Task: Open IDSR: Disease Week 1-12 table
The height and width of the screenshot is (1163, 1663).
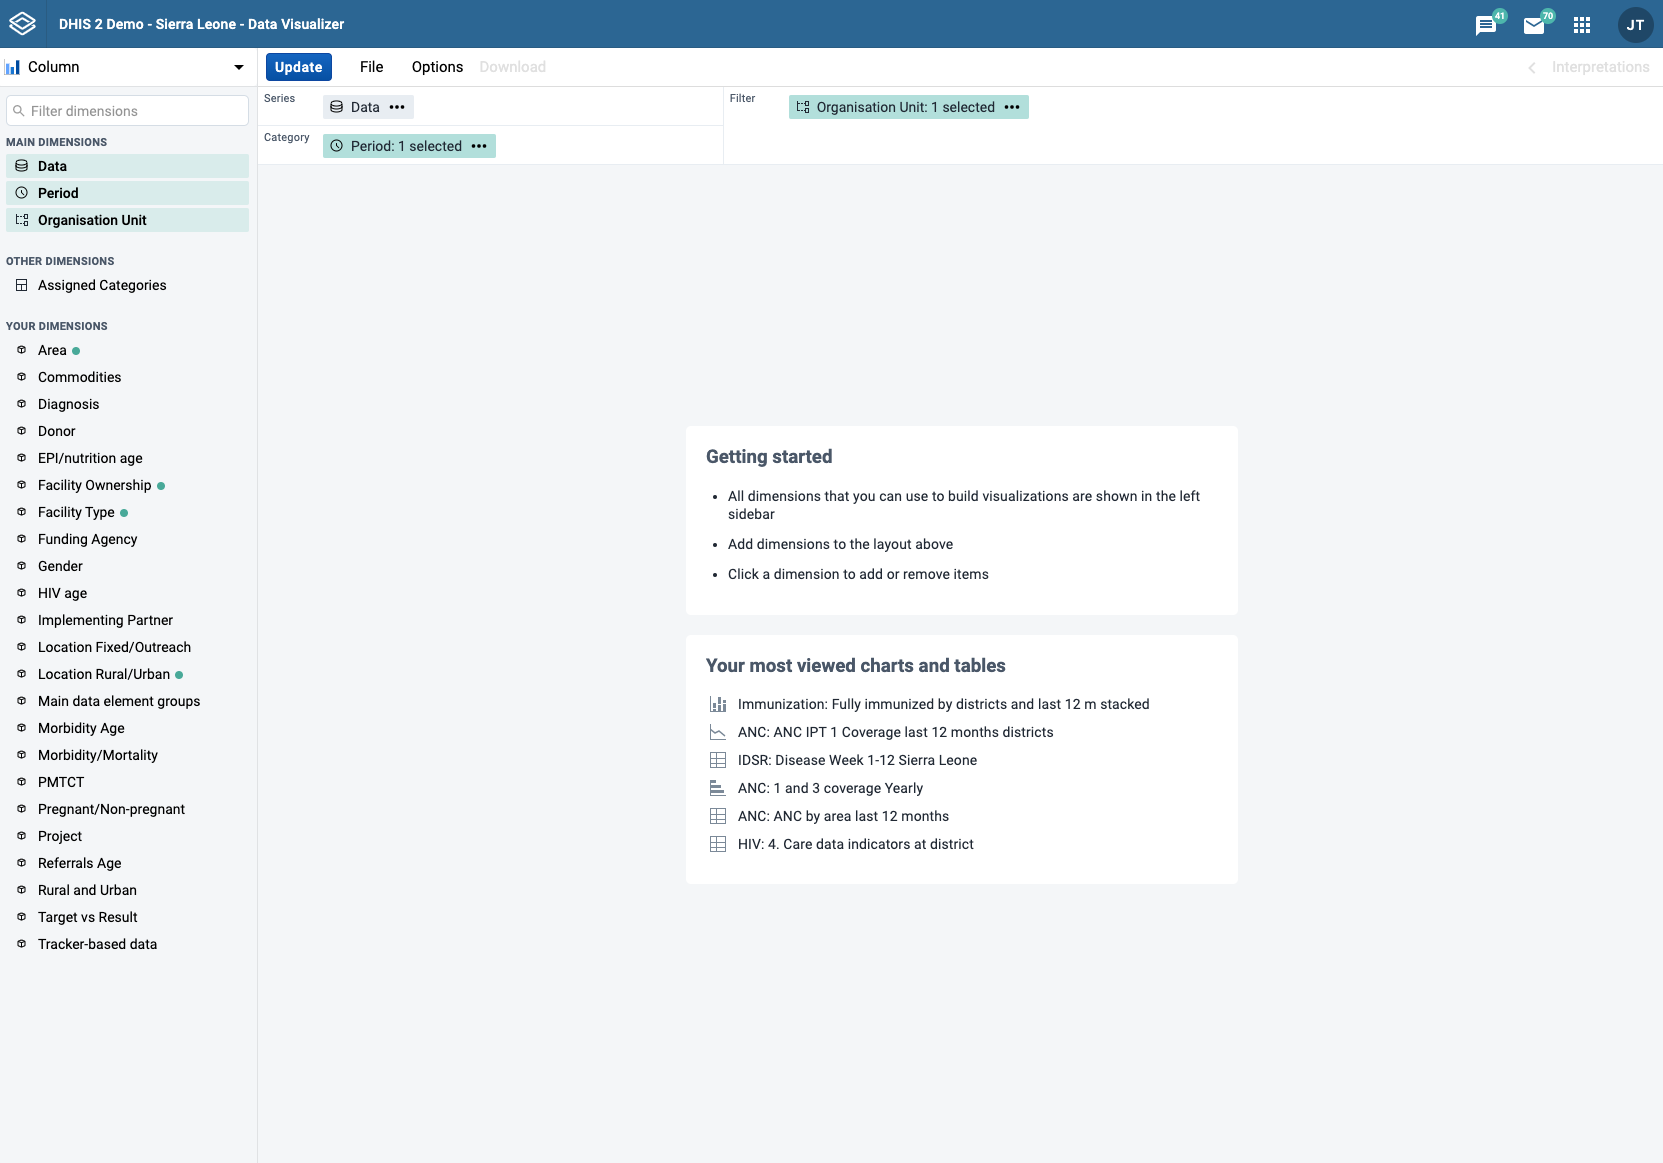Action: [x=857, y=760]
